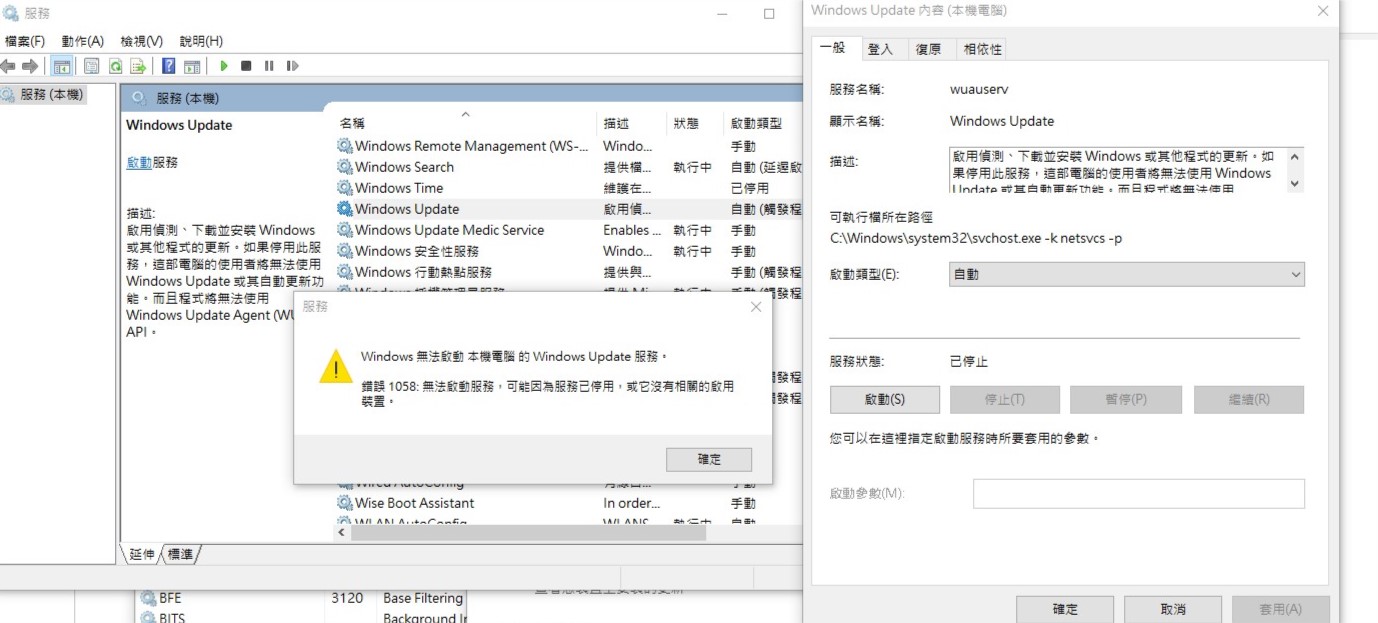Click 確定 in the Windows Update properties dialog

pyautogui.click(x=1066, y=609)
